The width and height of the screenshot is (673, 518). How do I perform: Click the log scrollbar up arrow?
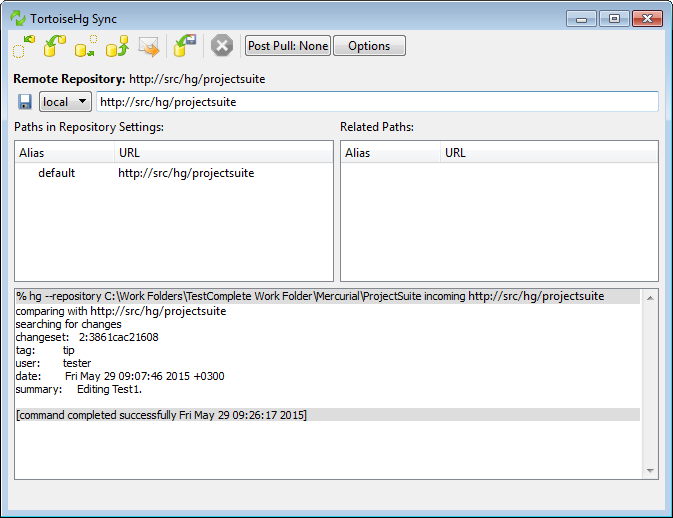point(650,298)
